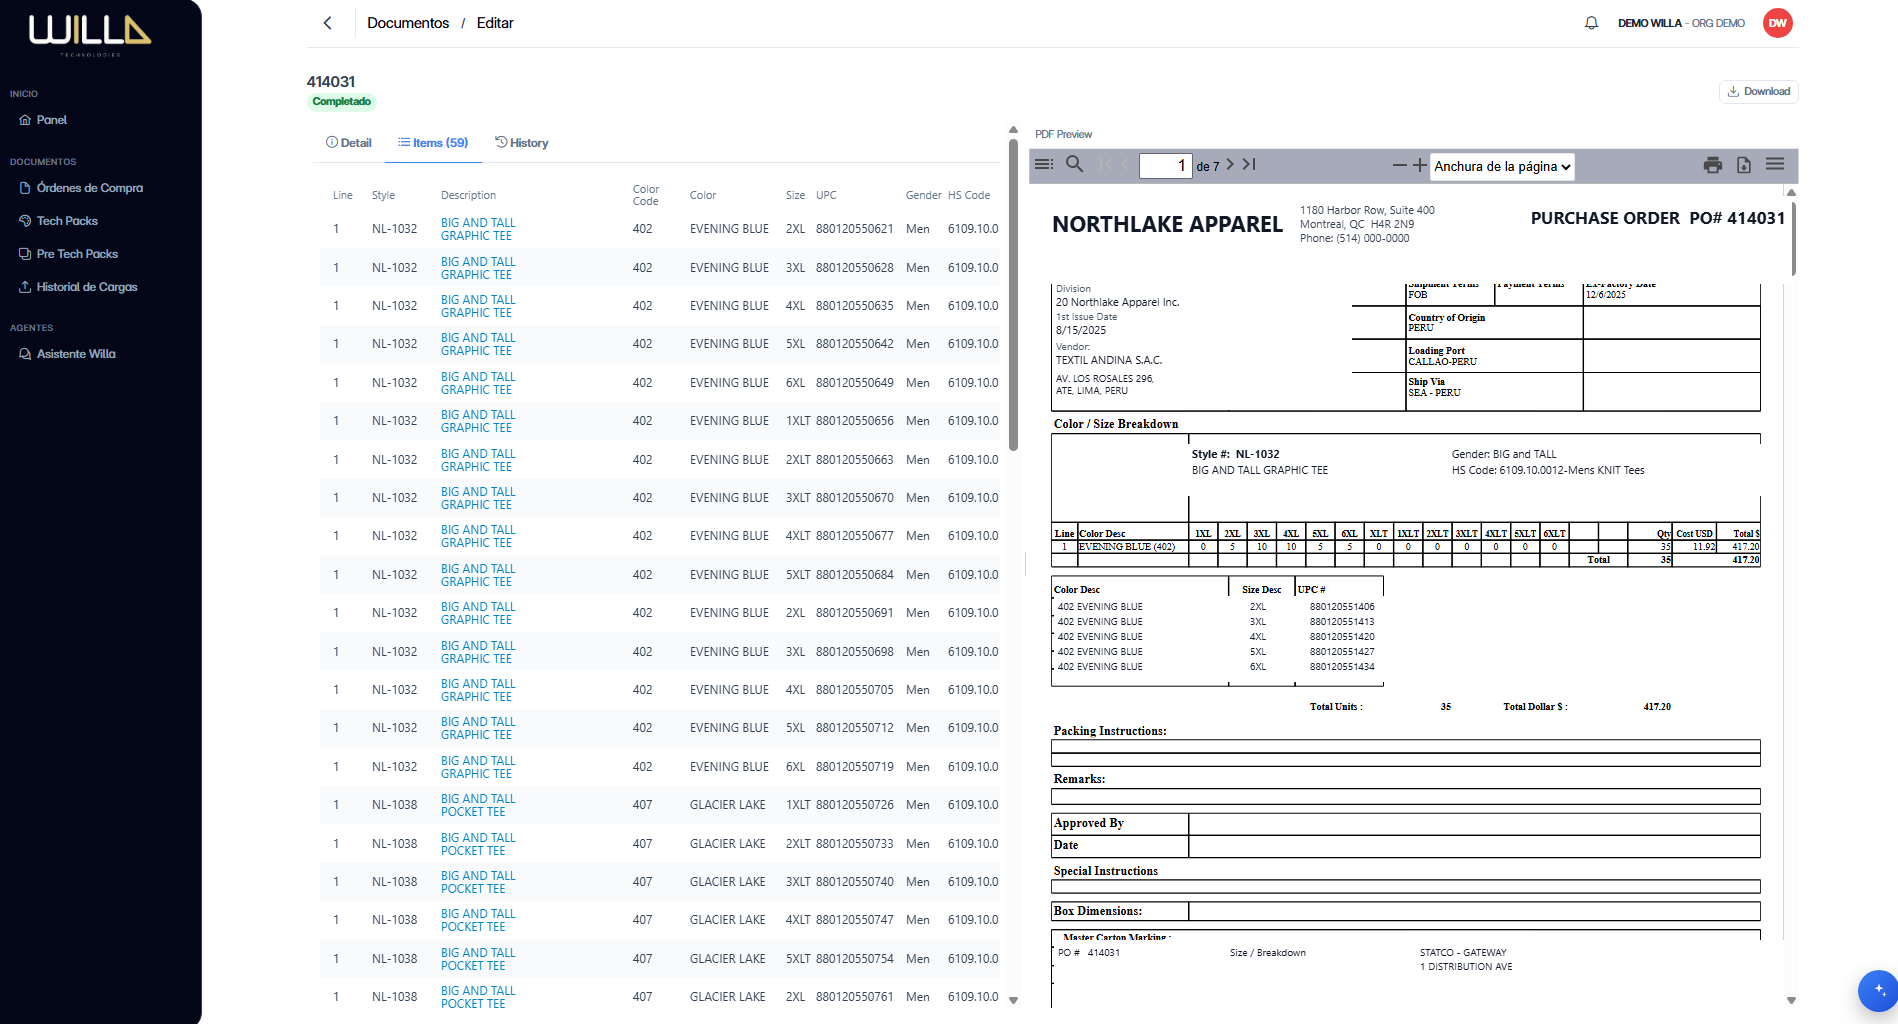Open PDF search magnifier tool

(1075, 164)
